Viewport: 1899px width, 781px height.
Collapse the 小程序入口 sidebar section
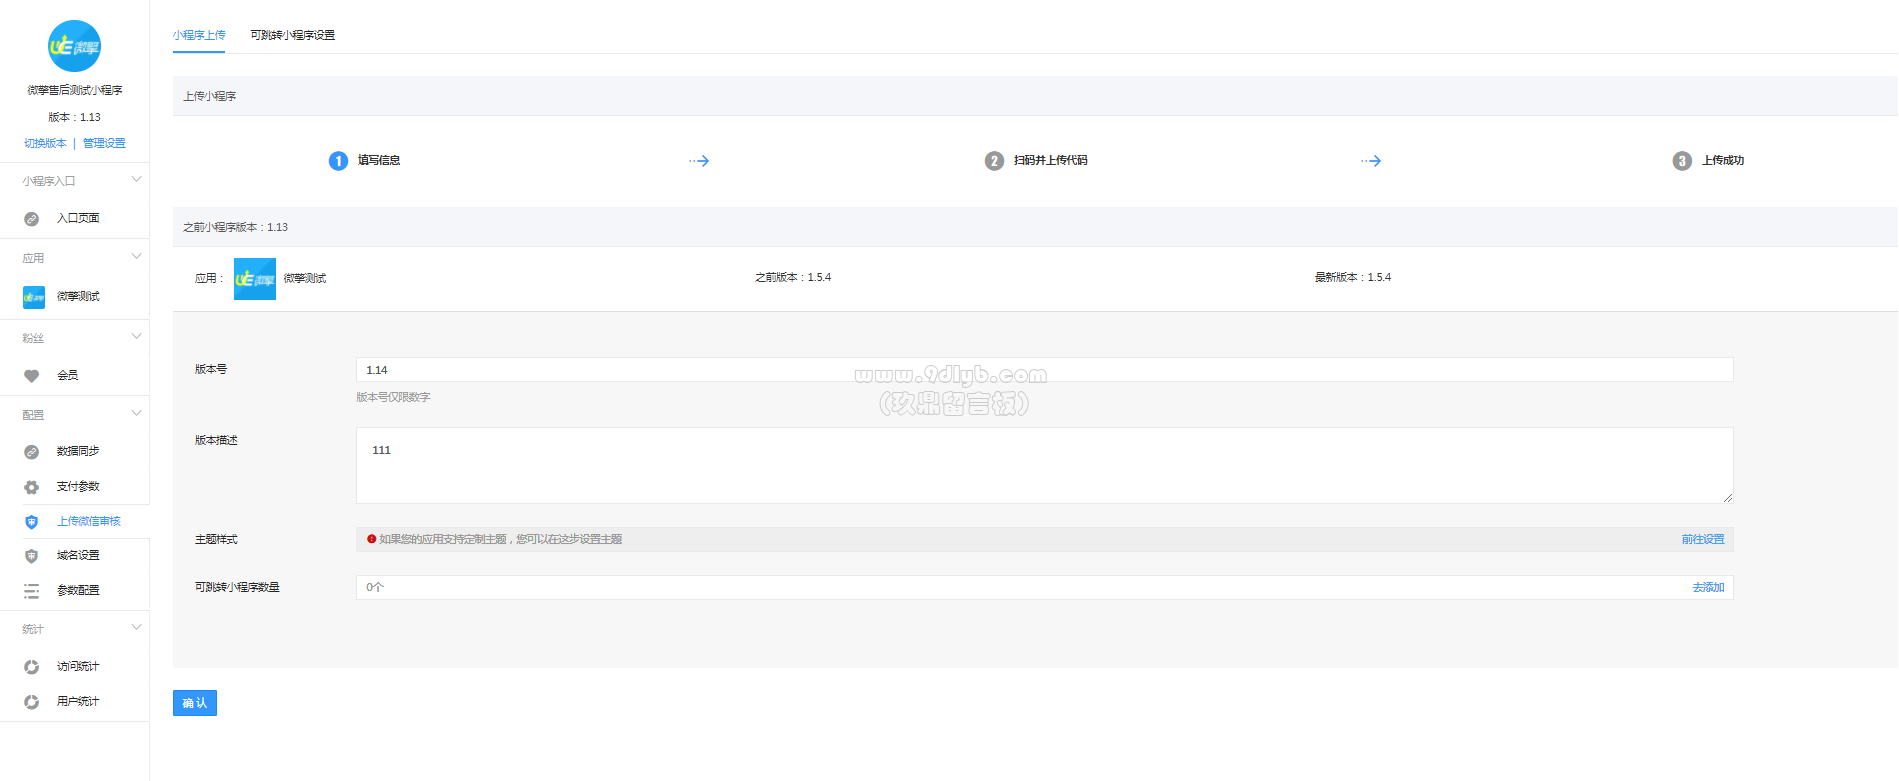pyautogui.click(x=136, y=180)
